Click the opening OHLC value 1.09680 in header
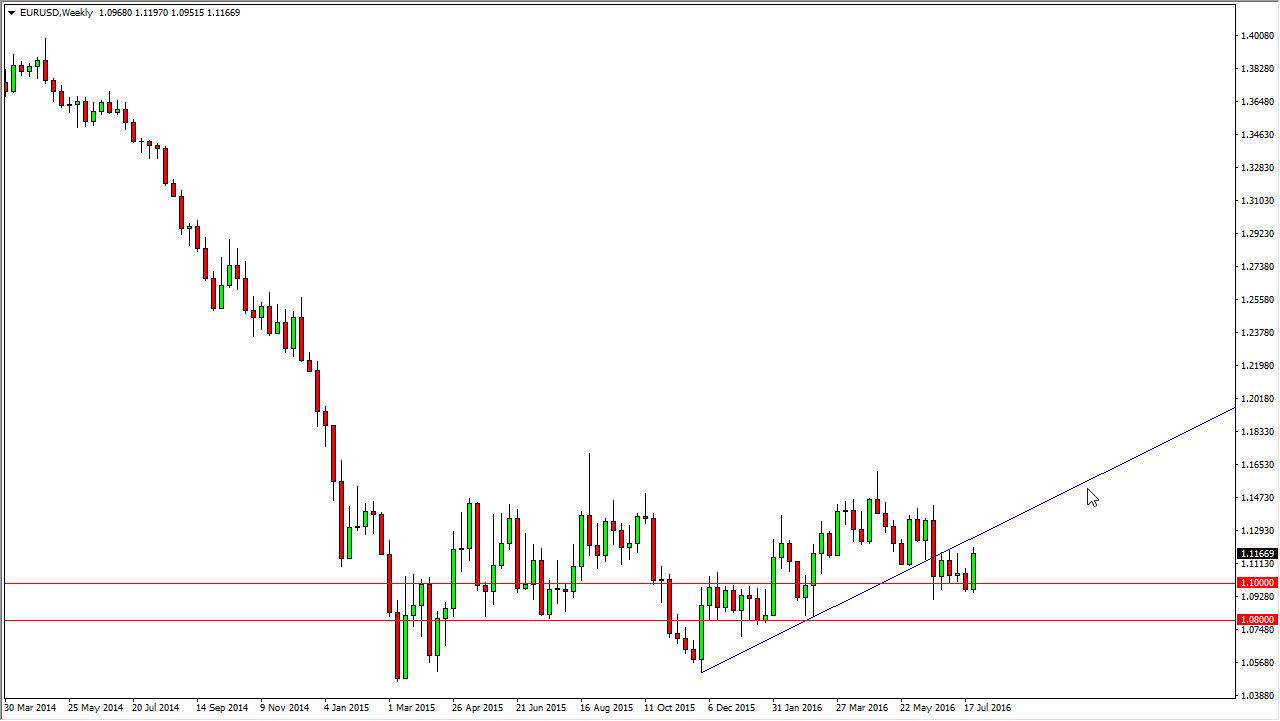Viewport: 1280px width, 721px height. point(117,13)
